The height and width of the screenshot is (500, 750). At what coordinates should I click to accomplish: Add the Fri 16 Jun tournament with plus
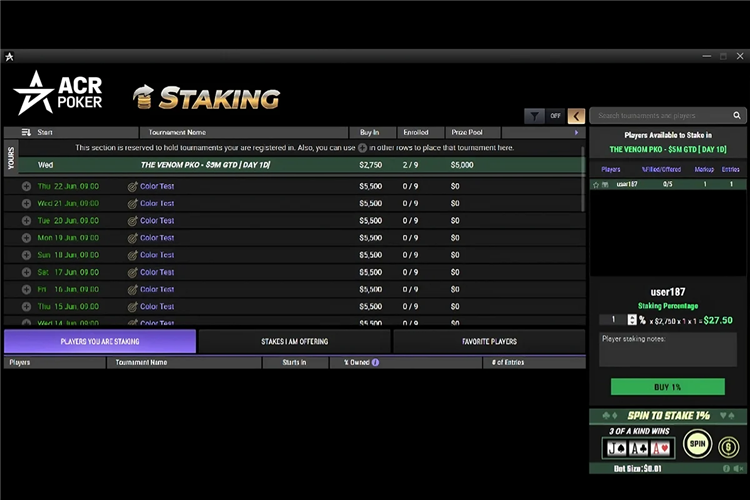(26, 289)
